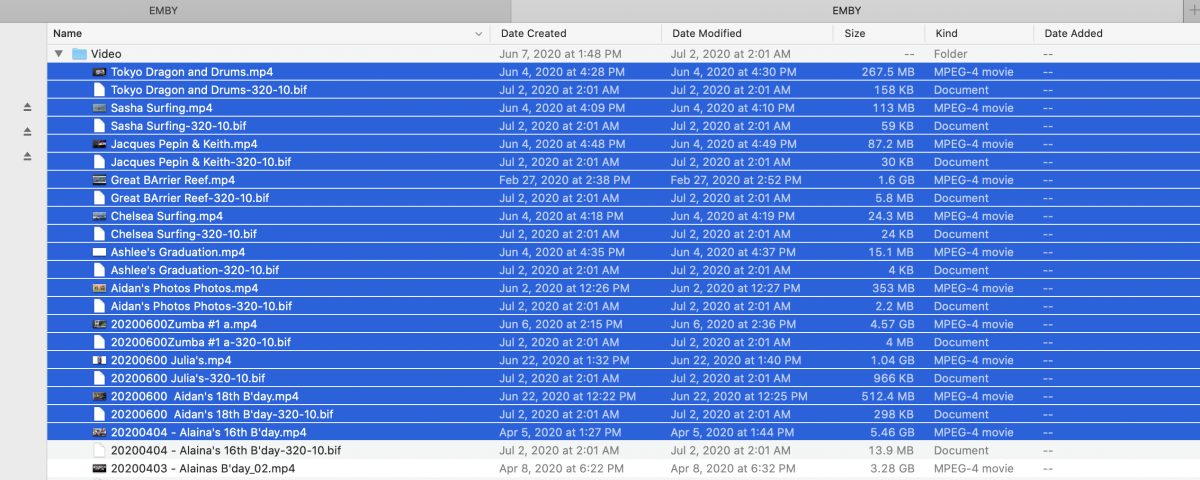
Task: Eject the first sidebar volume
Action: [x=28, y=107]
